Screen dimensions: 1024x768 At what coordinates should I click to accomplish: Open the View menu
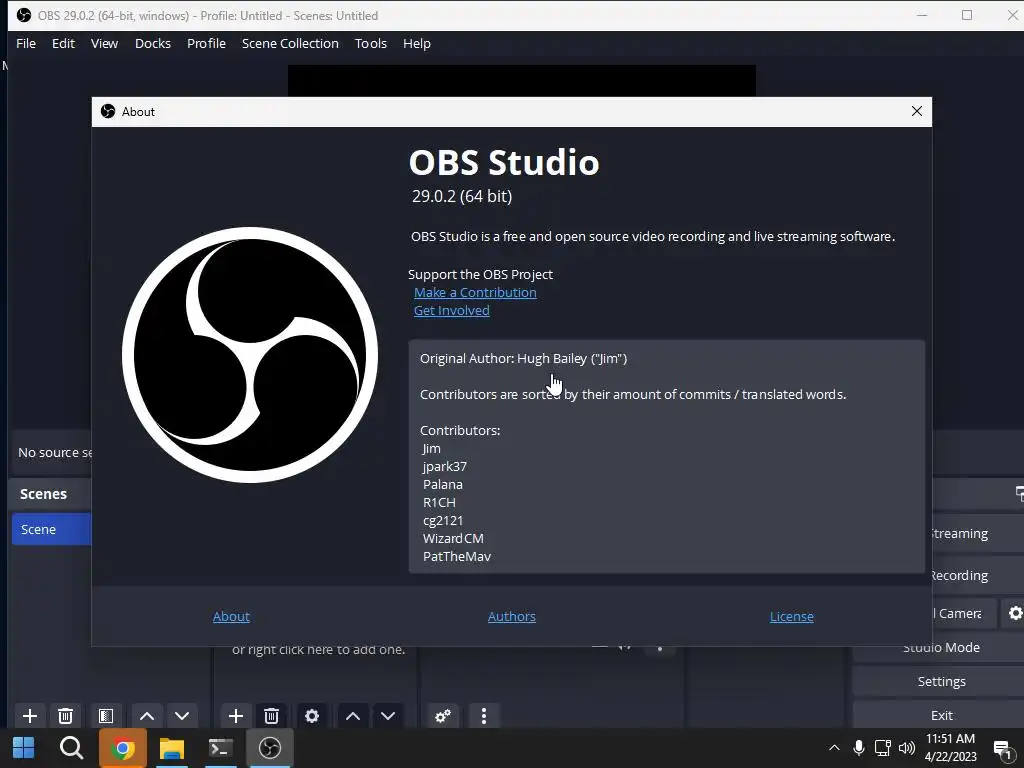(104, 43)
